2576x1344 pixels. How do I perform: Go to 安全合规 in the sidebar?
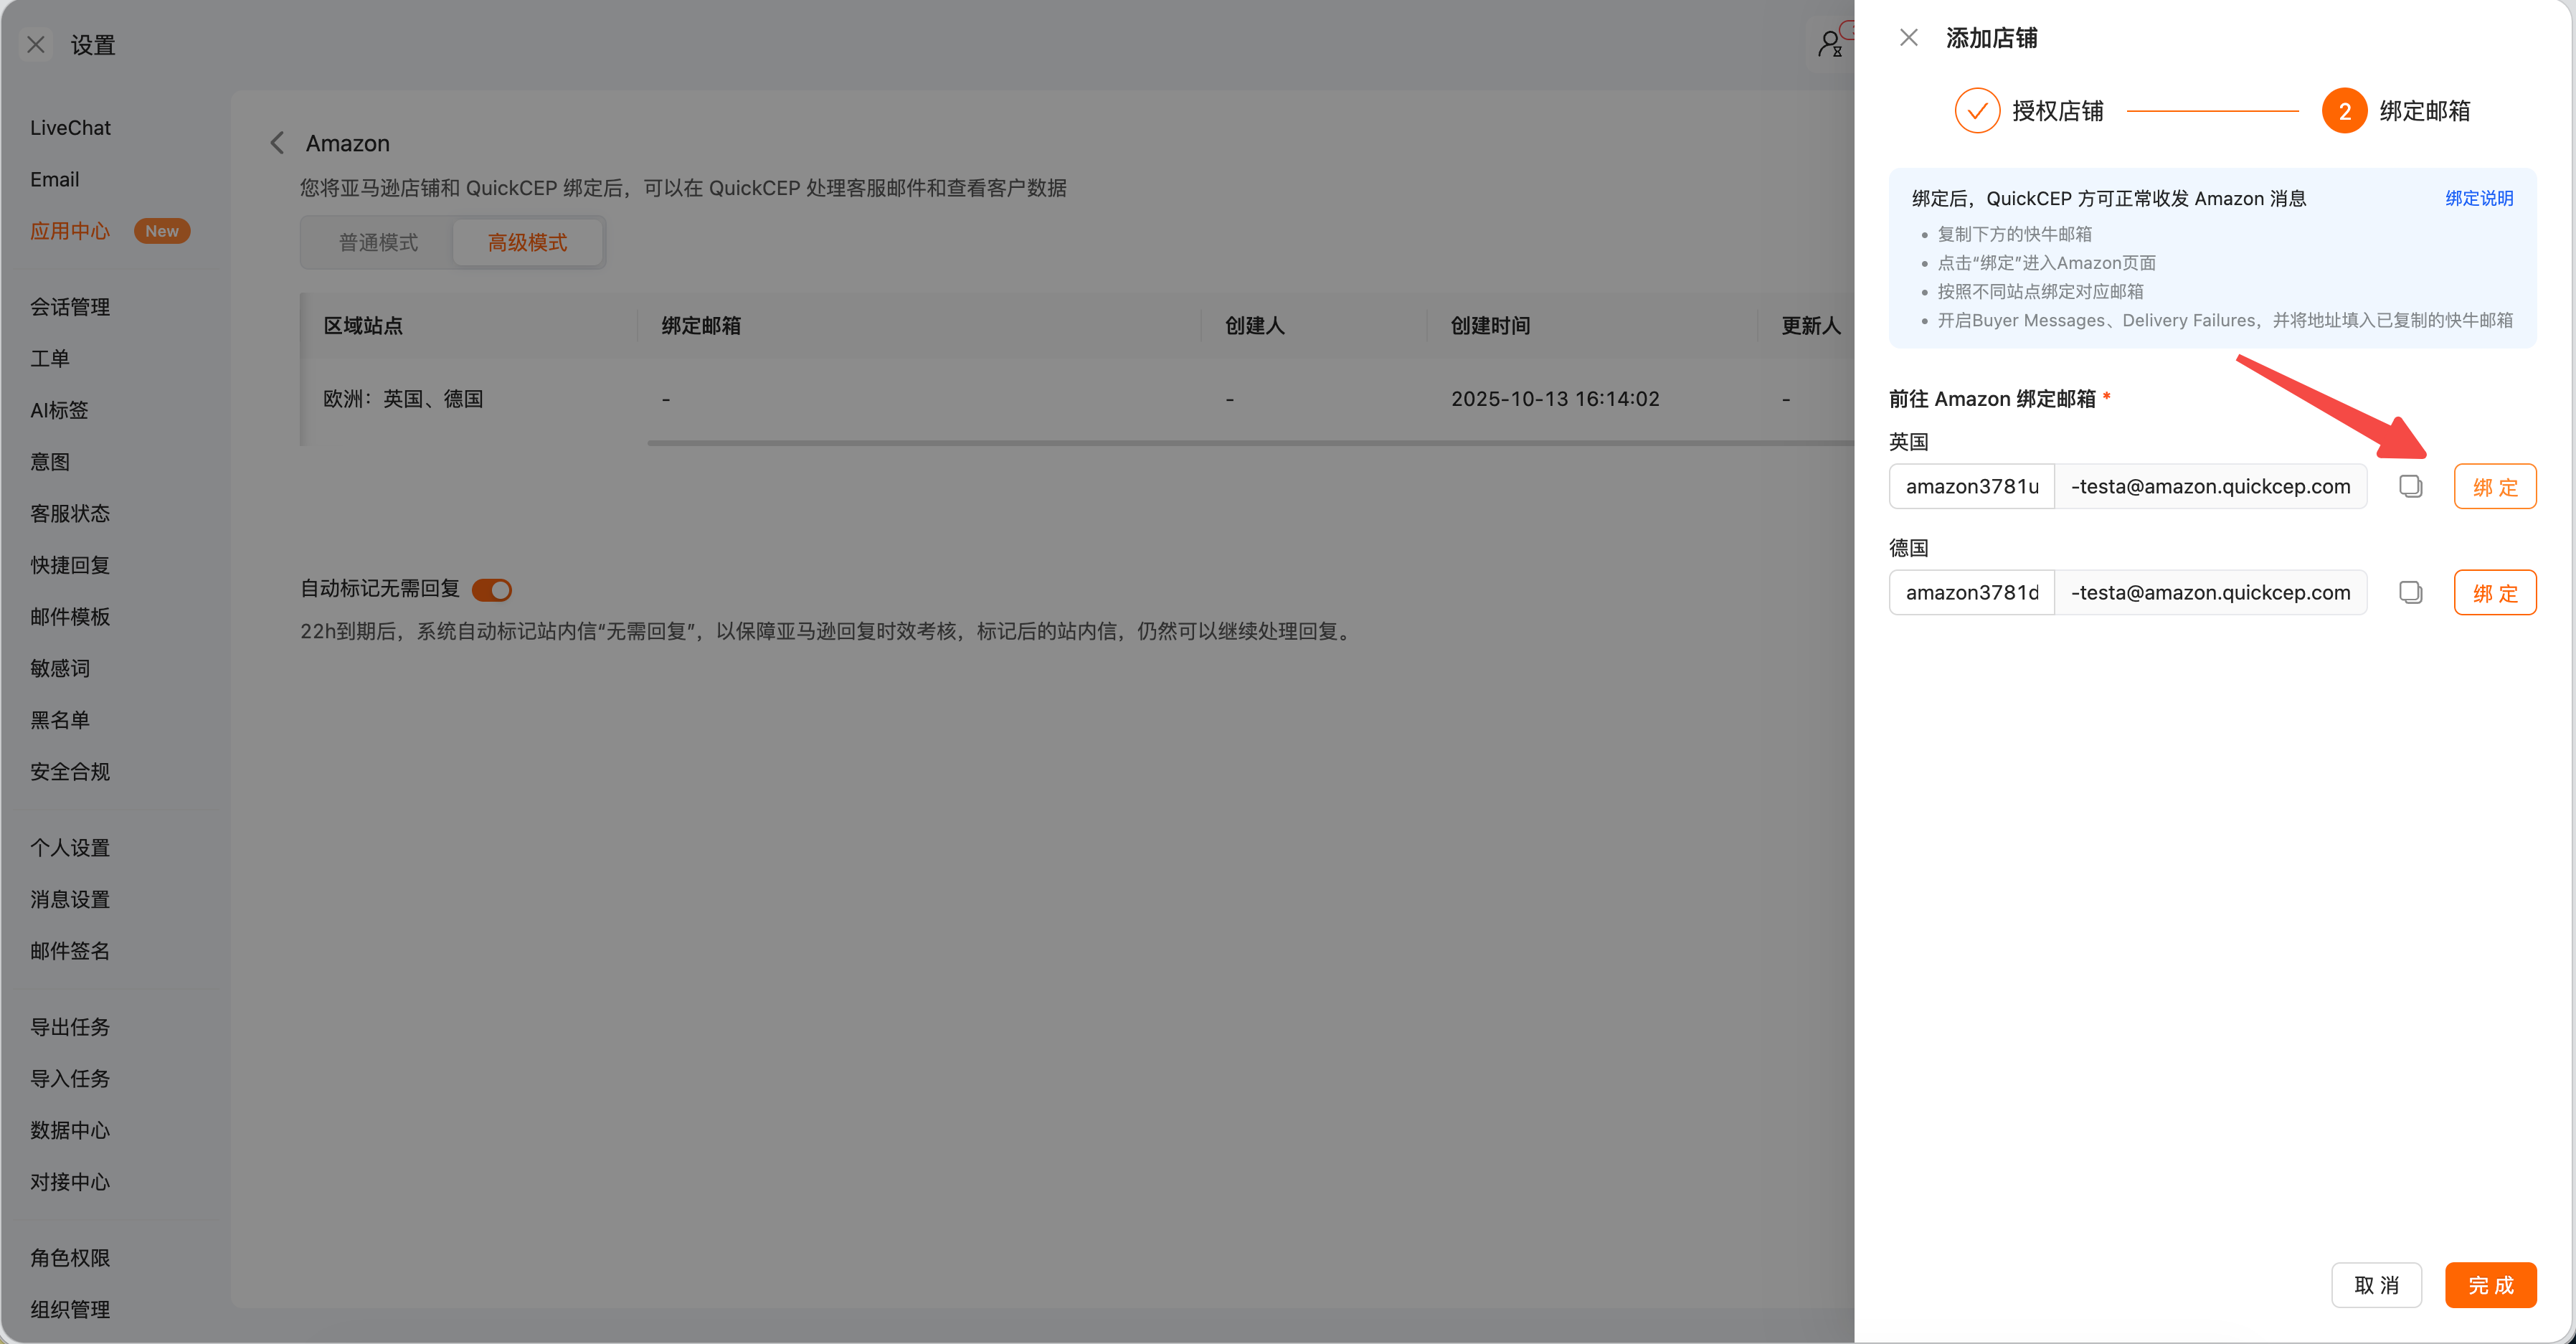coord(70,772)
